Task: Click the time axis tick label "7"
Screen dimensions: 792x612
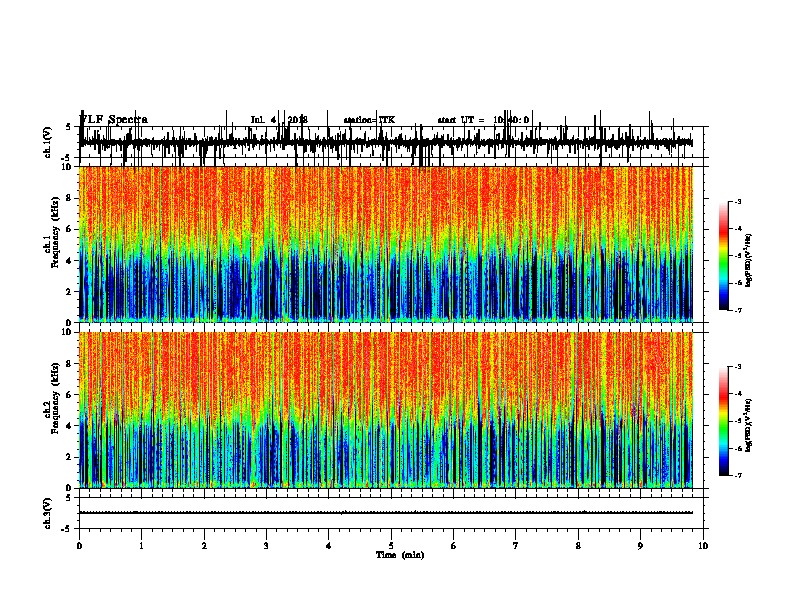Action: pyautogui.click(x=516, y=545)
